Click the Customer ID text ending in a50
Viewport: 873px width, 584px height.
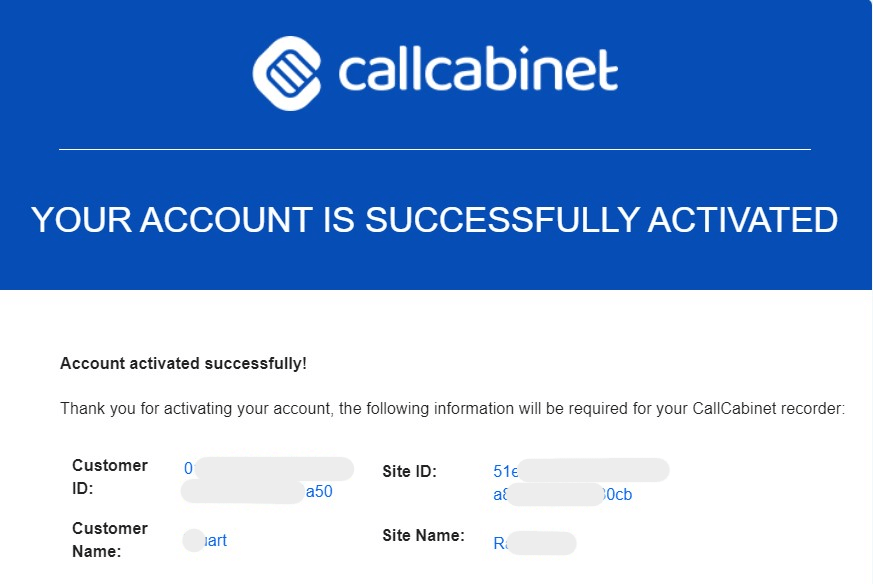click(319, 492)
